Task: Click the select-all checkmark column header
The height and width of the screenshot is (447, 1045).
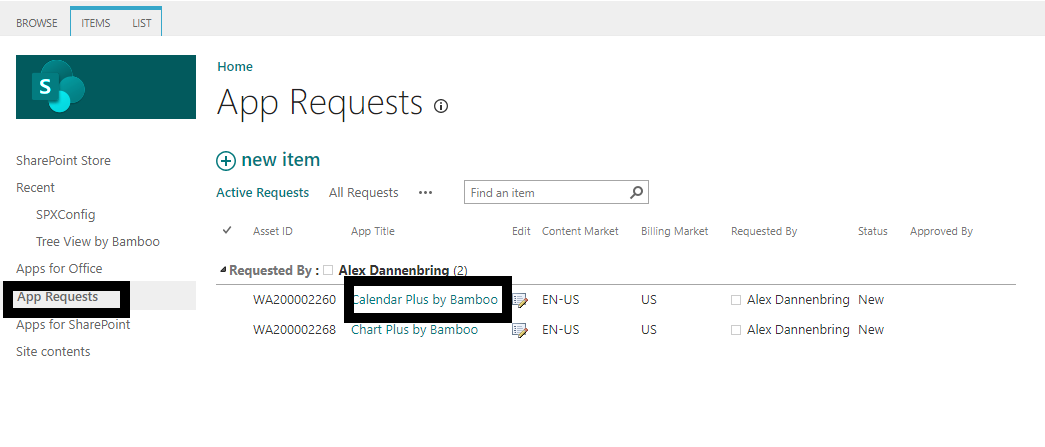Action: pos(227,231)
